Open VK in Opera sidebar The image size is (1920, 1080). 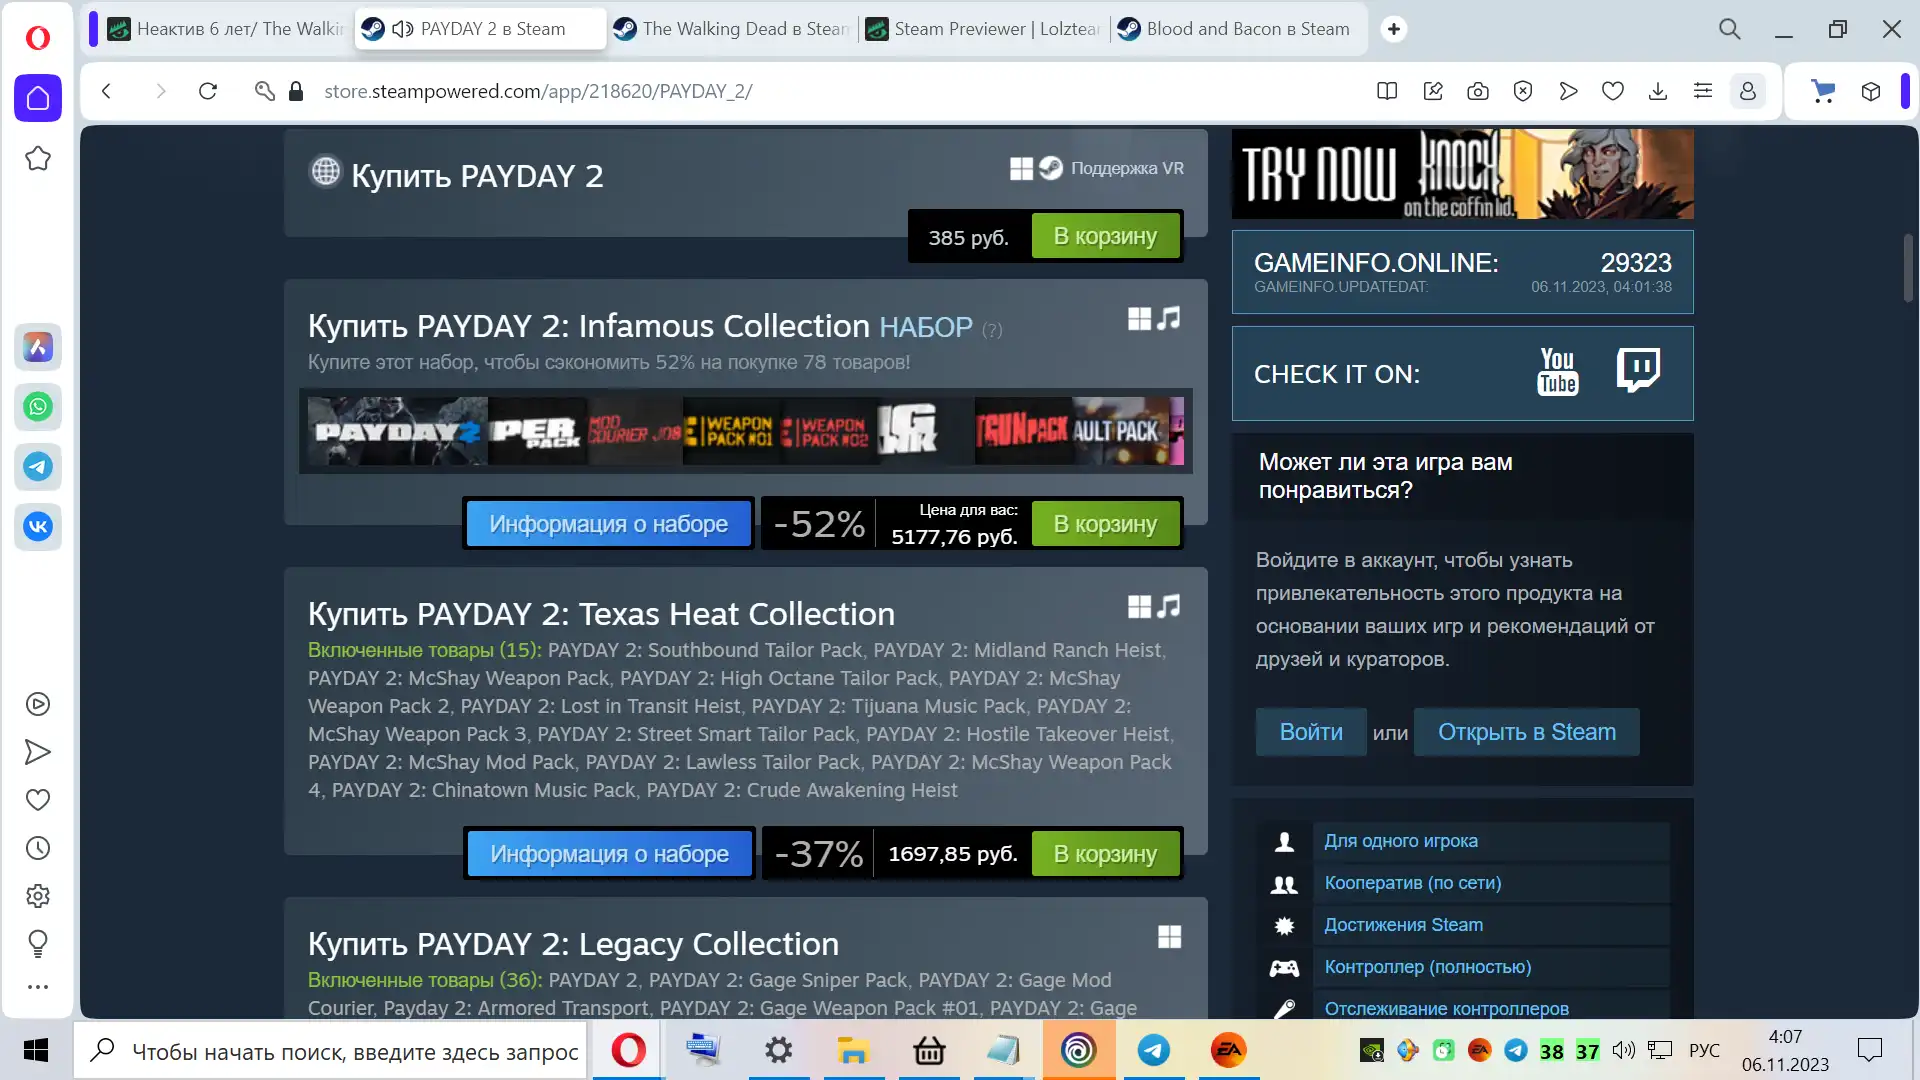pyautogui.click(x=38, y=527)
